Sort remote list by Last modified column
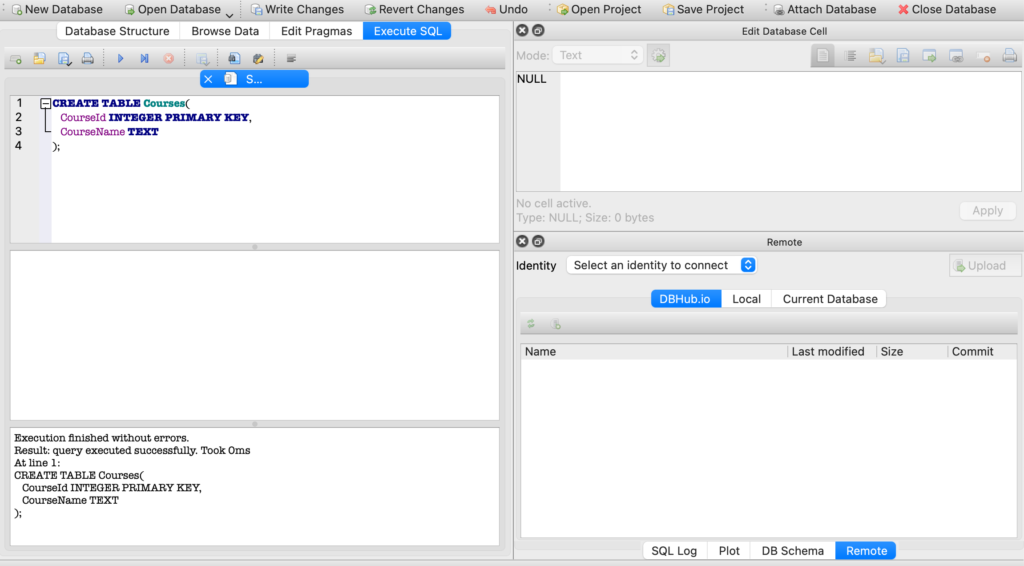The image size is (1024, 566). (x=831, y=352)
